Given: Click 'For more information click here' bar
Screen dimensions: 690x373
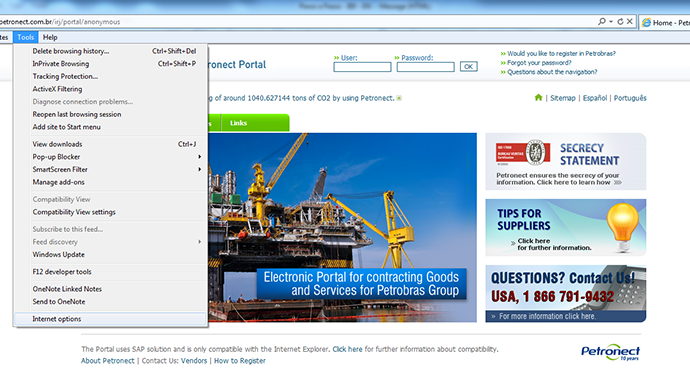Looking at the screenshot, I should (565, 316).
